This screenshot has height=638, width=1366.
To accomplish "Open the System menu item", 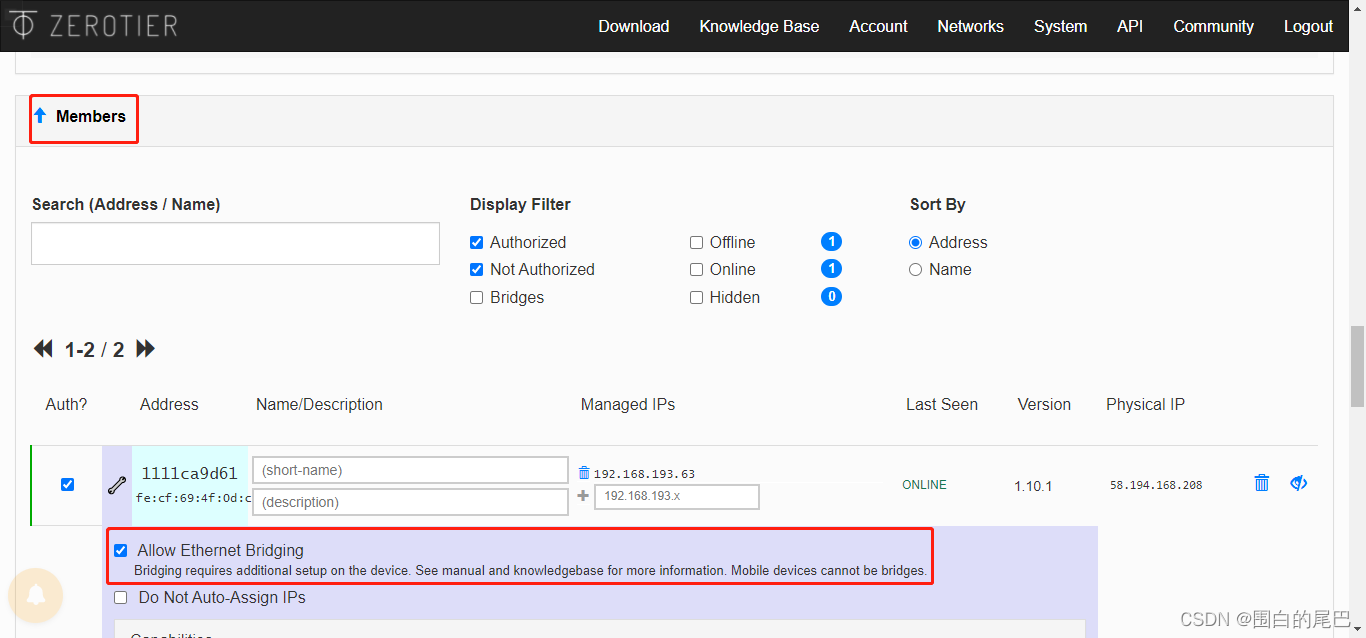I will (1060, 26).
